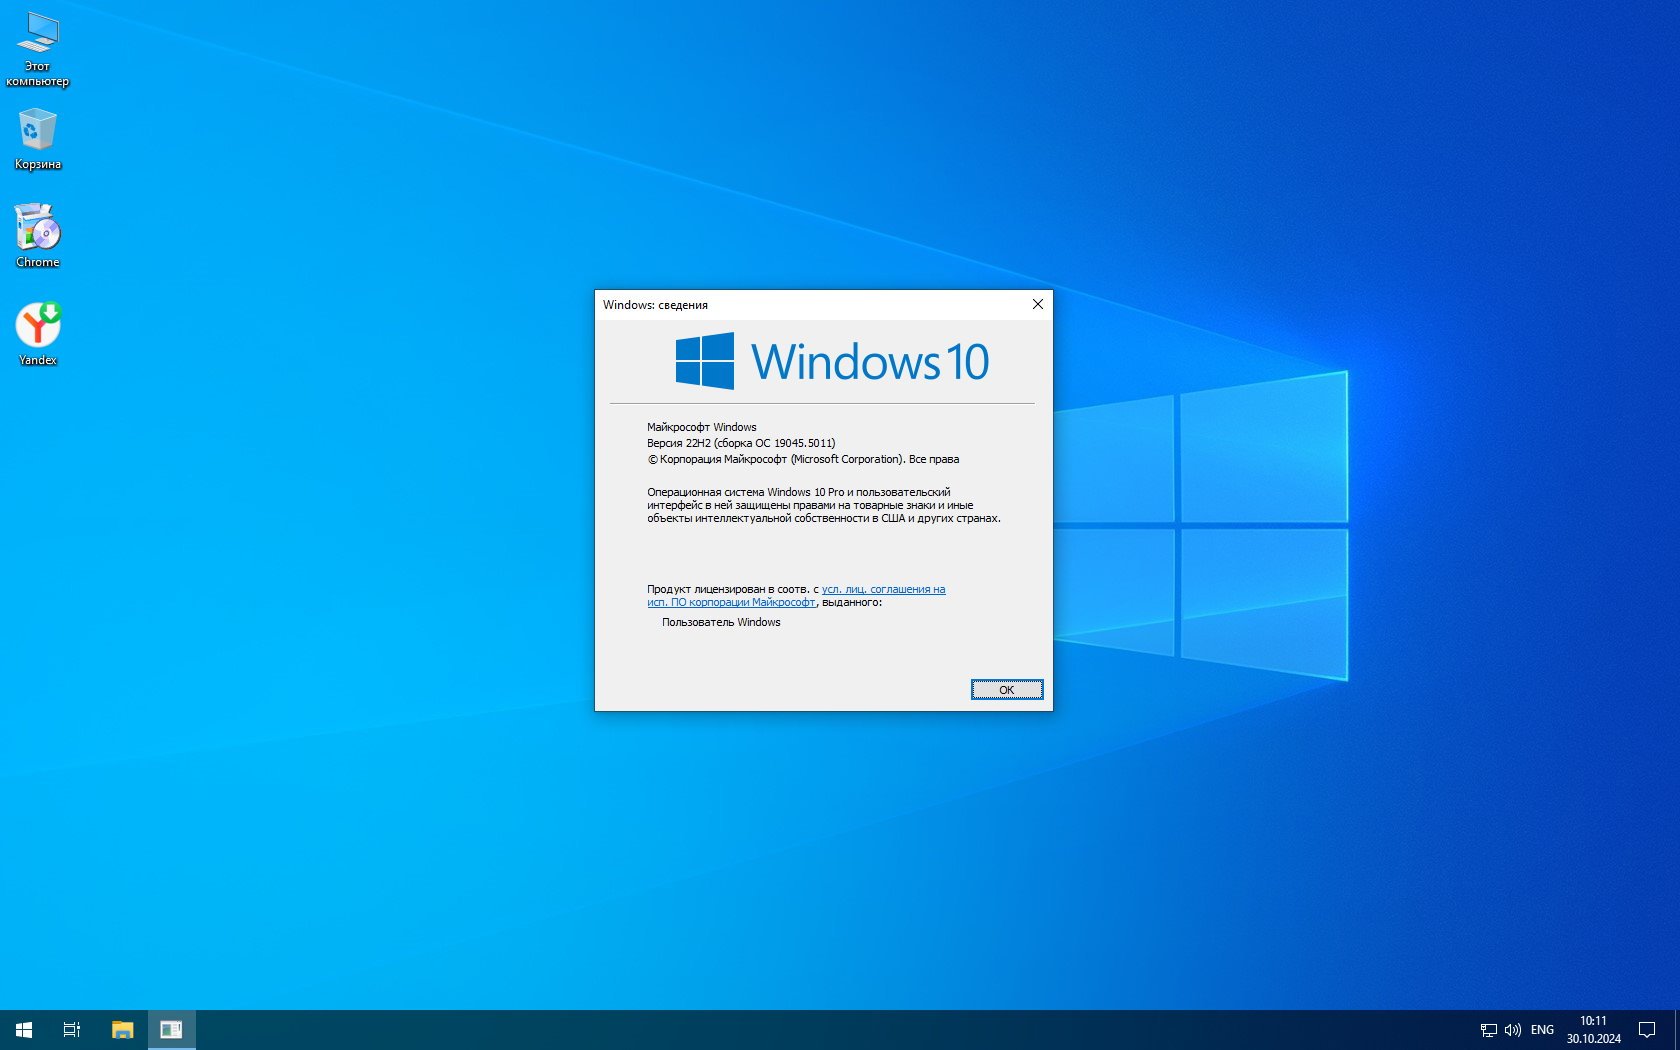Open the Microsoft license agreement link
1680x1050 pixels.
tap(883, 589)
